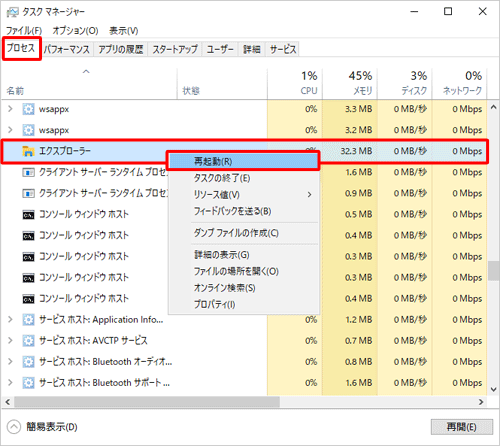Image resolution: width=500 pixels, height=446 pixels.
Task: Click the horizontal scrollbar thumb
Action: pos(147,402)
